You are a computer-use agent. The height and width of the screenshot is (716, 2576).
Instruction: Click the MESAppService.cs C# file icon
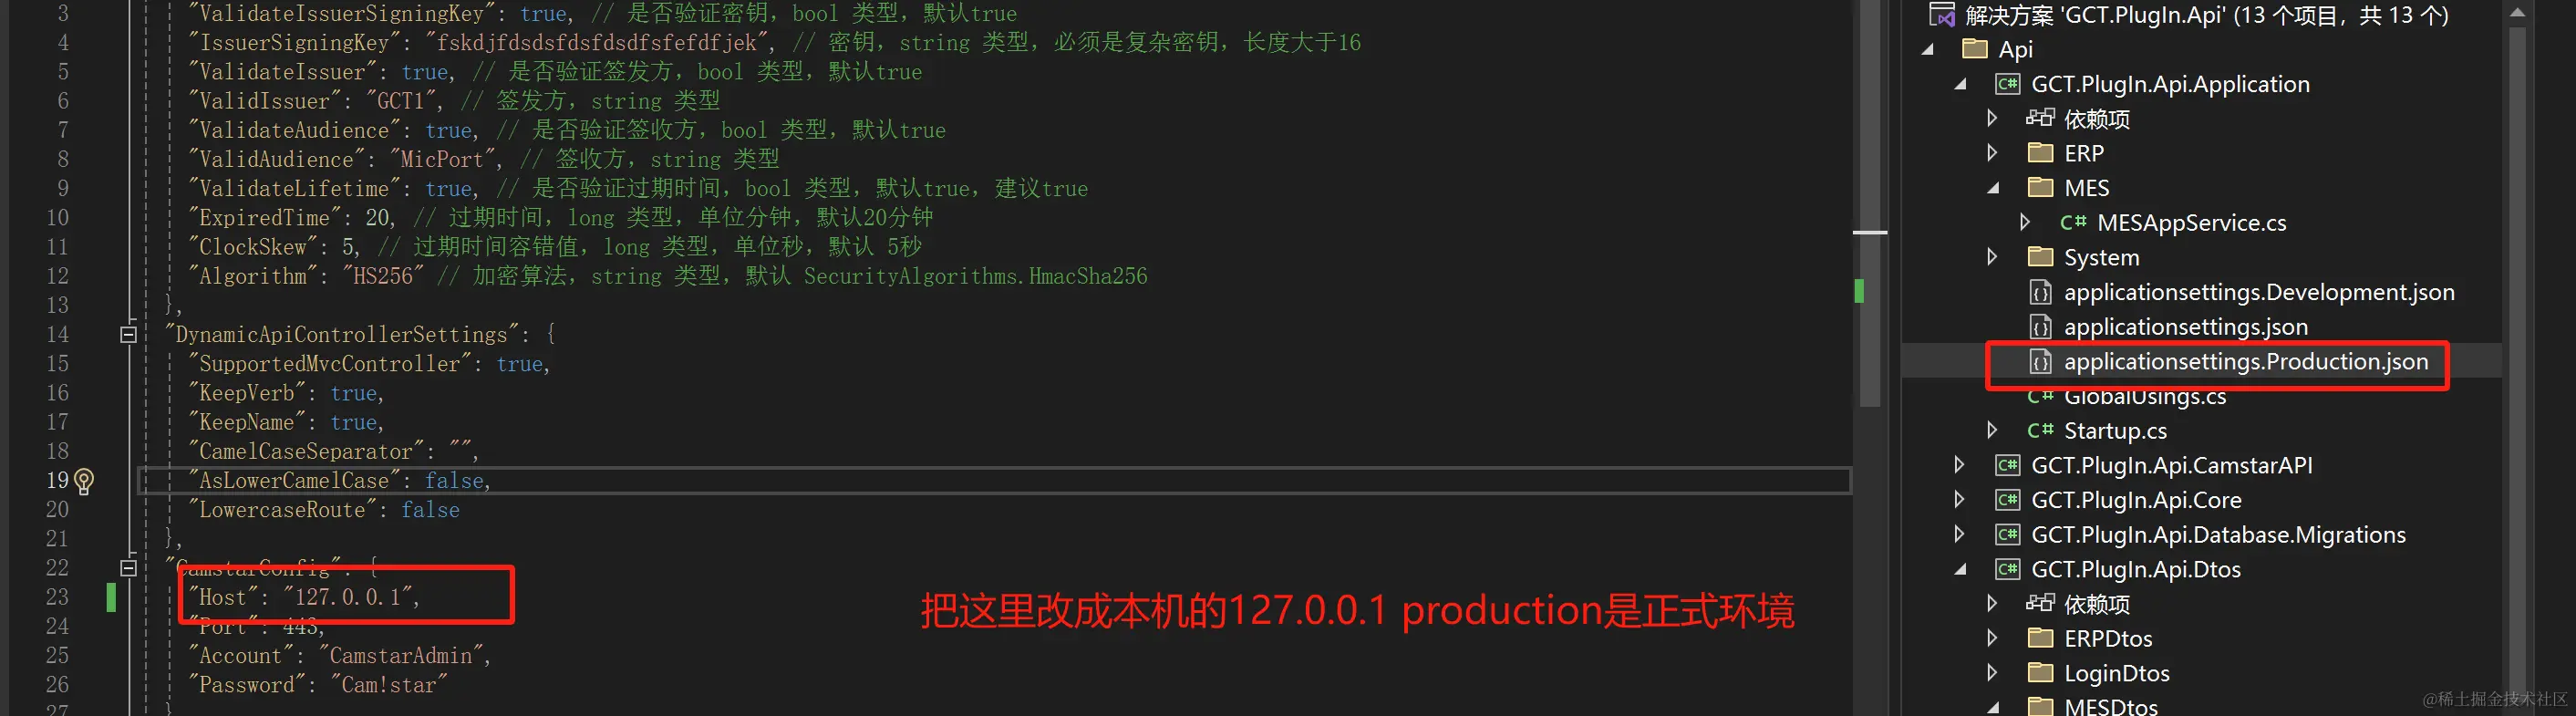pos(2073,223)
